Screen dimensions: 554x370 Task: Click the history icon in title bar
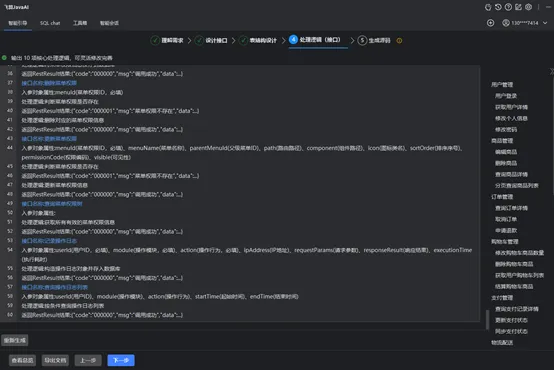498,7
